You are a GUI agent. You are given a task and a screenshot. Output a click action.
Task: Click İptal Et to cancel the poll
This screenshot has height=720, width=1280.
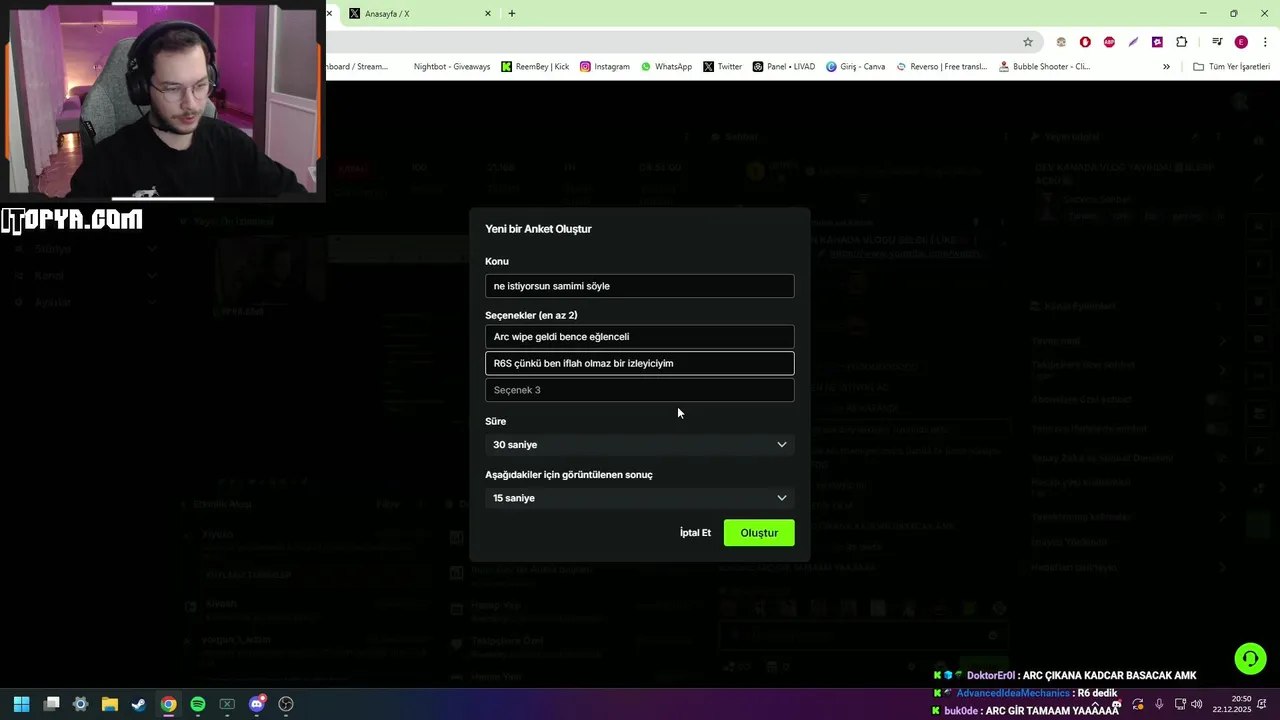pos(695,533)
